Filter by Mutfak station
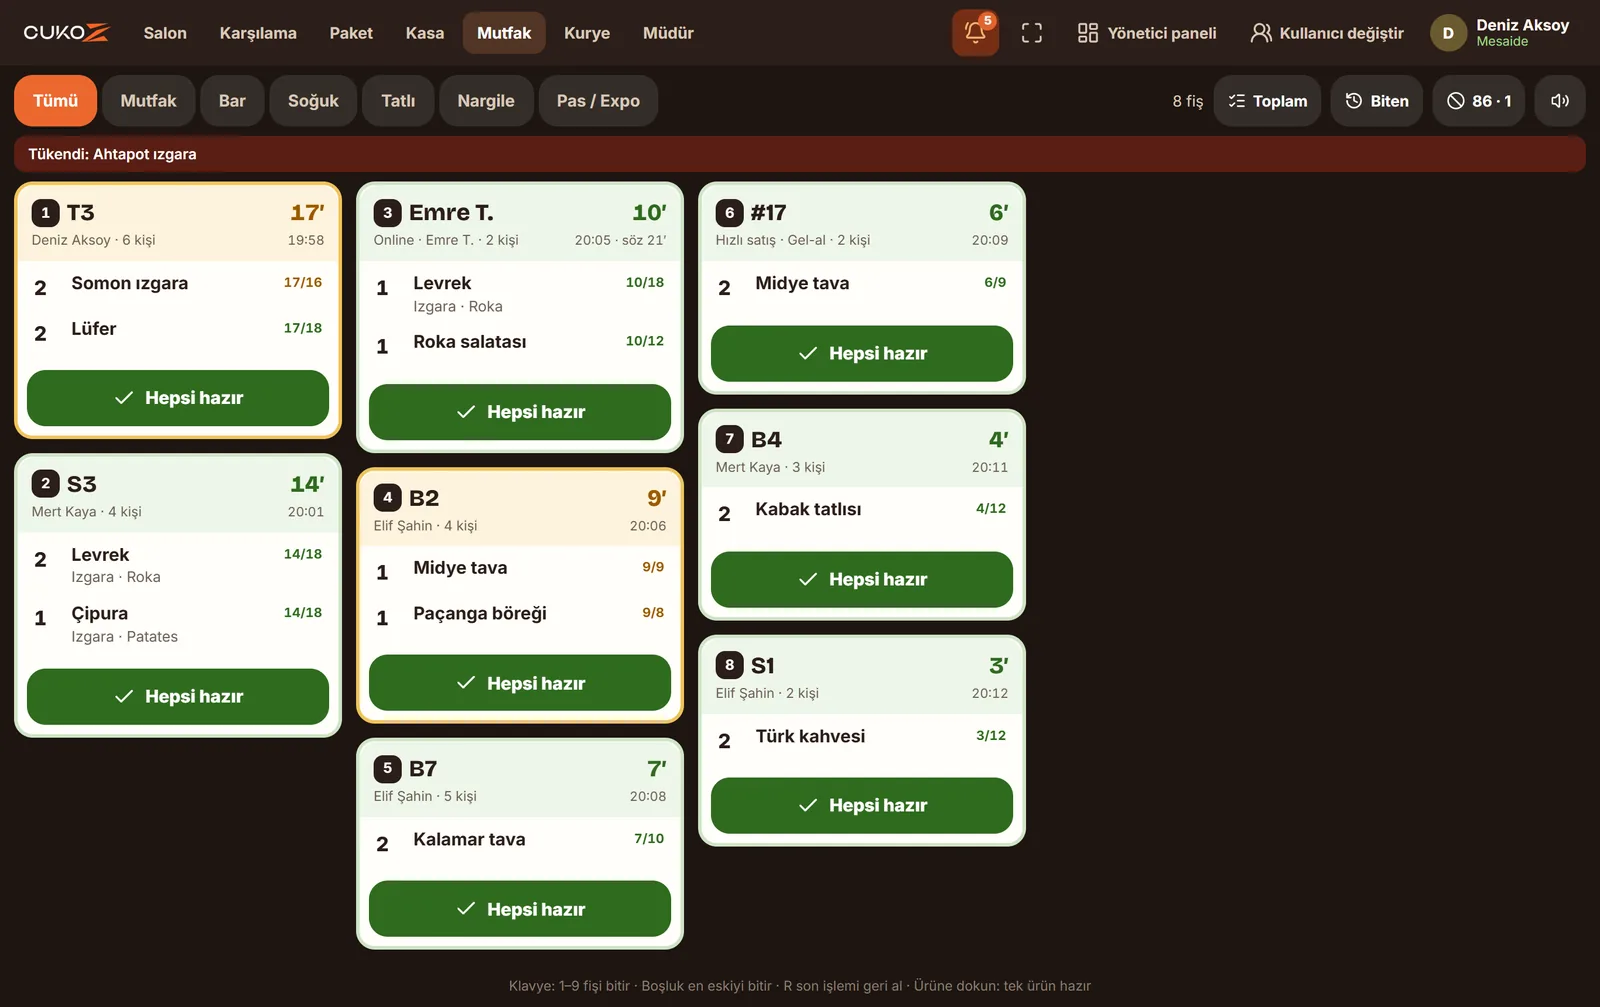This screenshot has height=1007, width=1600. pyautogui.click(x=148, y=101)
